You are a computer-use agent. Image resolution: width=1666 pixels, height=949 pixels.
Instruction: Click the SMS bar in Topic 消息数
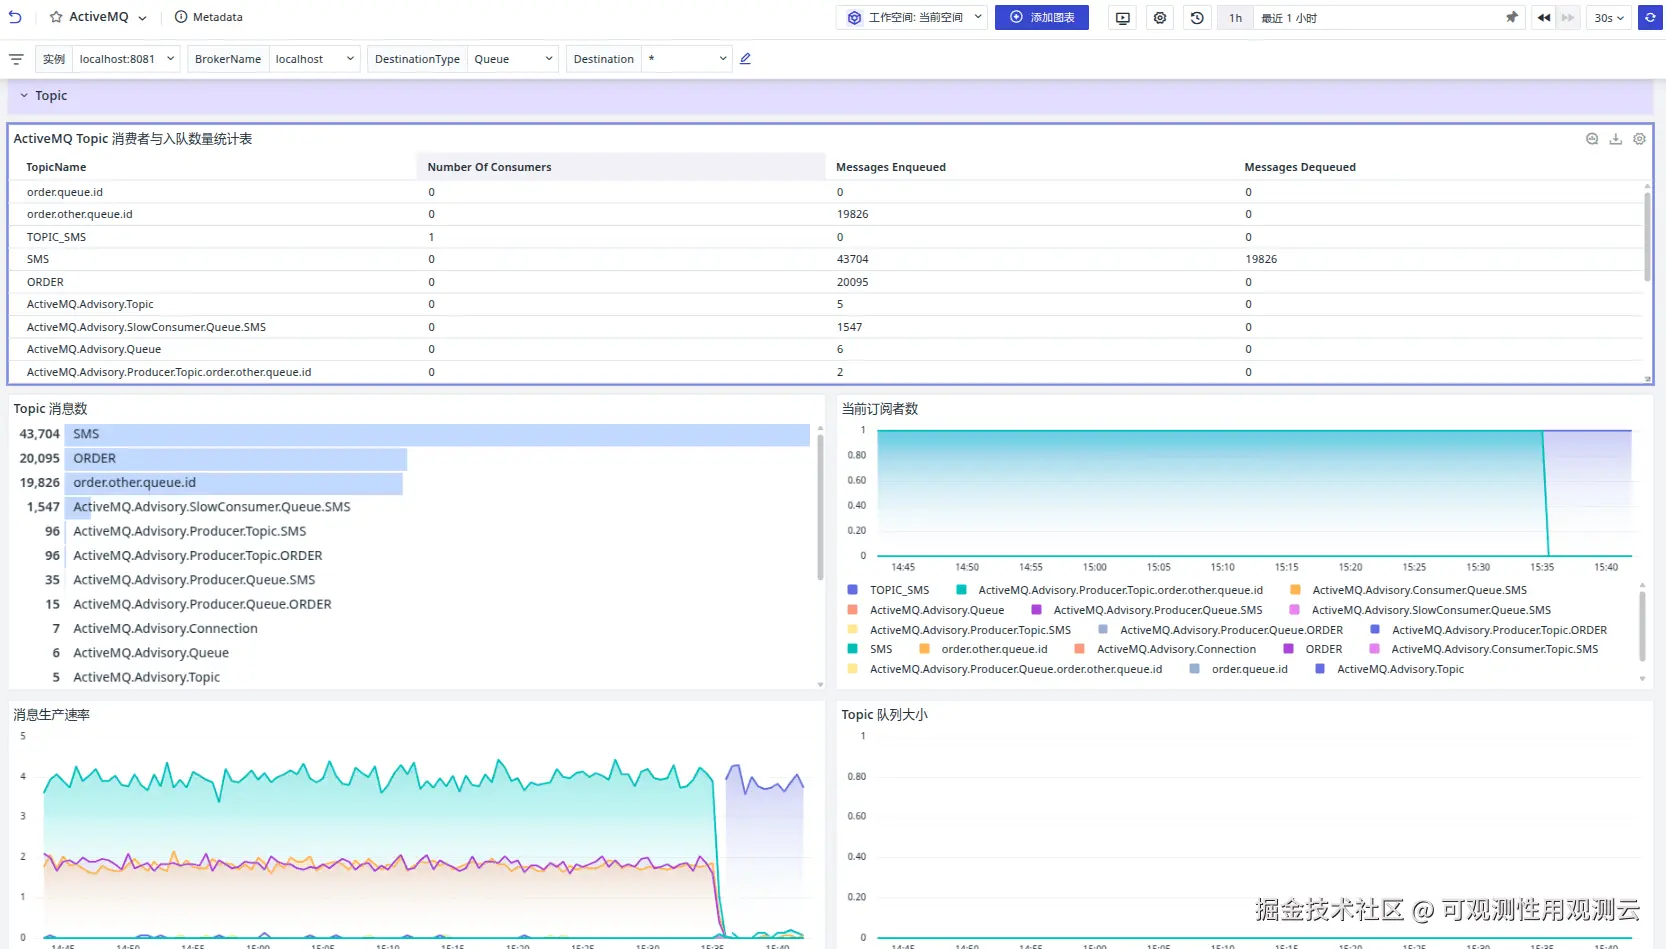[437, 434]
